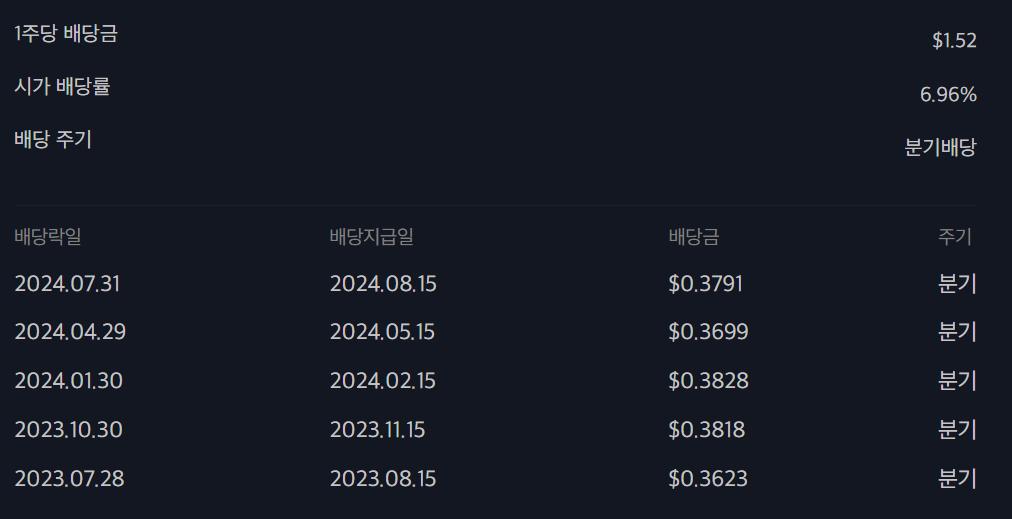Select ex-dividend date 2023.10.30
Screen dimensions: 1012x519
pyautogui.click(x=68, y=430)
